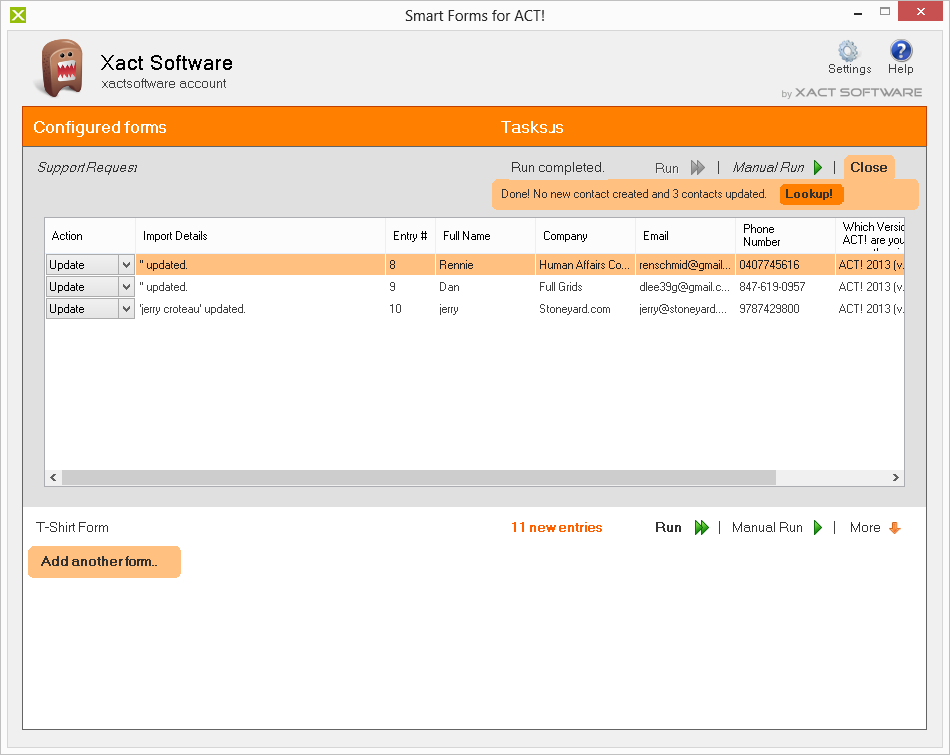Viewport: 950px width, 755px height.
Task: Click Manual Run for Support Request
Action: point(768,168)
